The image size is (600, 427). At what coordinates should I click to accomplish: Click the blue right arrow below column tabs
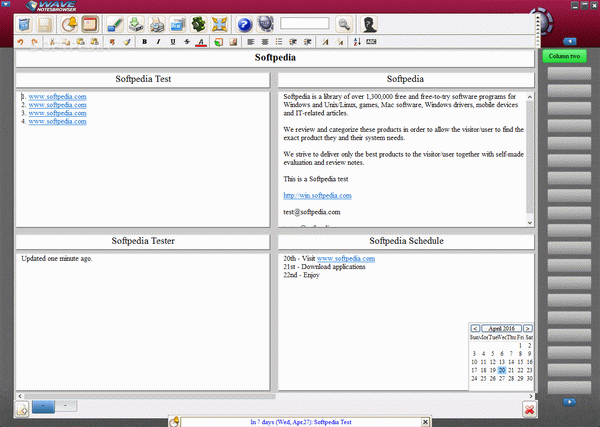coord(569,402)
